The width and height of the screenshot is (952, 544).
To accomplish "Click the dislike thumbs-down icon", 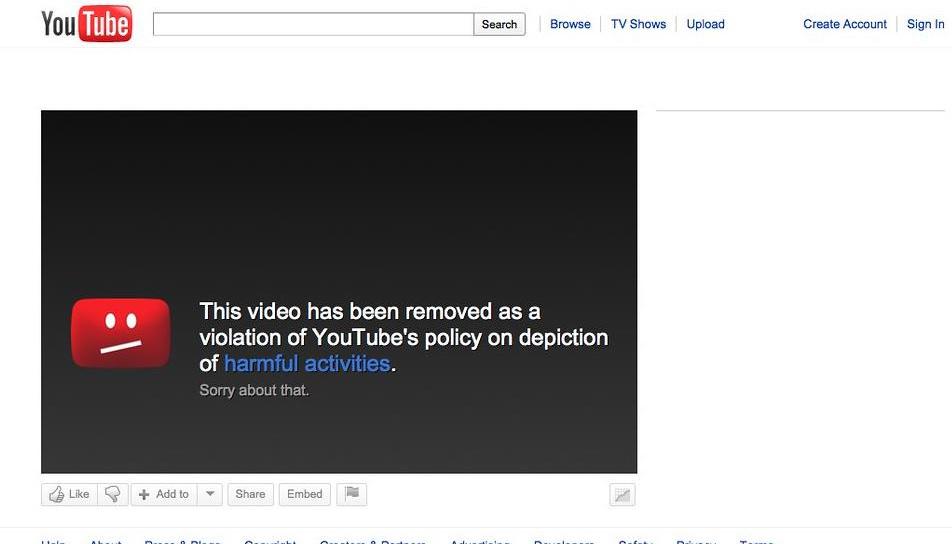I will point(113,494).
